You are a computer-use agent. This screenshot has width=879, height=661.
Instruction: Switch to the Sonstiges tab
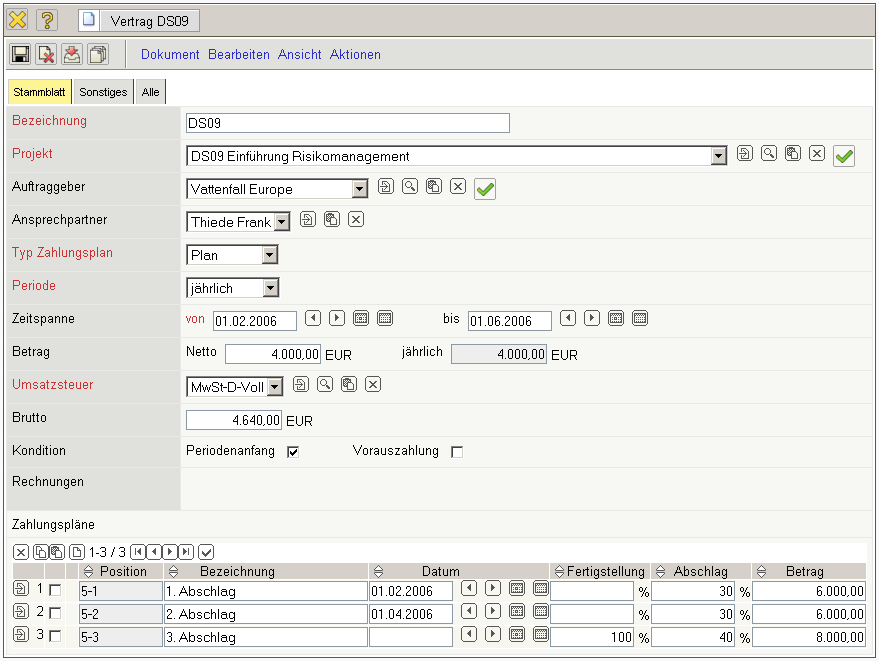pyautogui.click(x=103, y=92)
